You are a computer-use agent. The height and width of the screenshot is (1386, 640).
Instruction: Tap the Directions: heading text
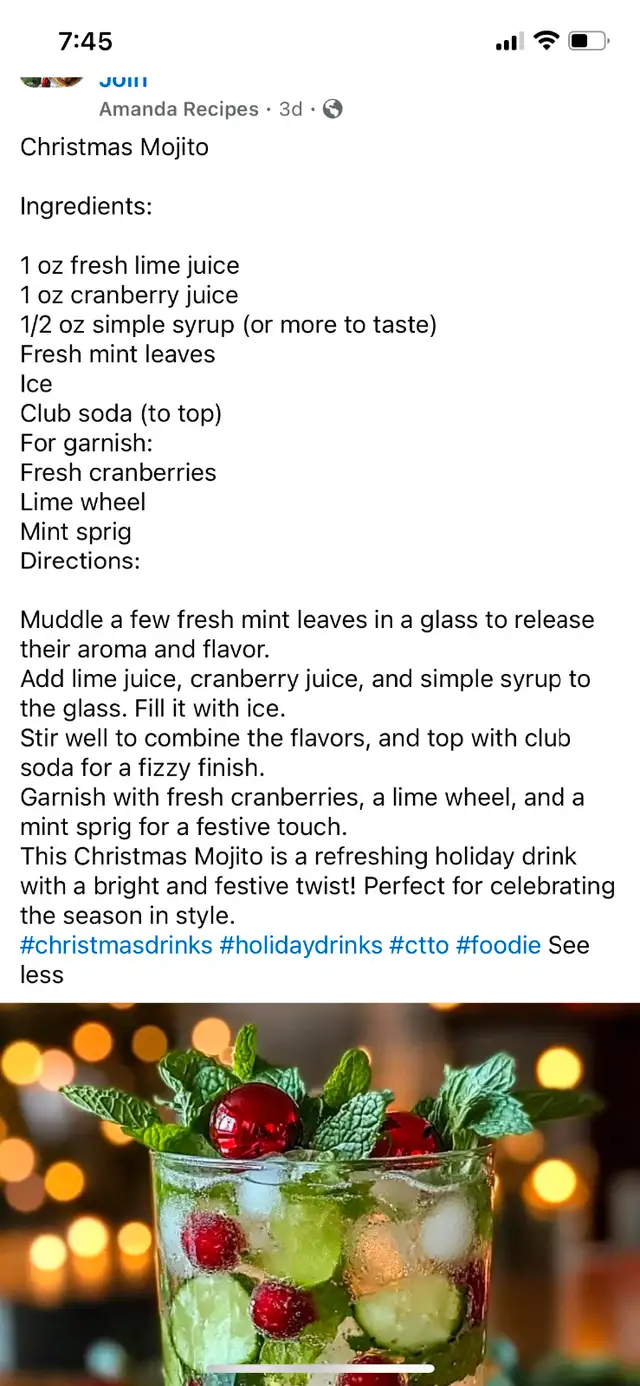coord(80,561)
